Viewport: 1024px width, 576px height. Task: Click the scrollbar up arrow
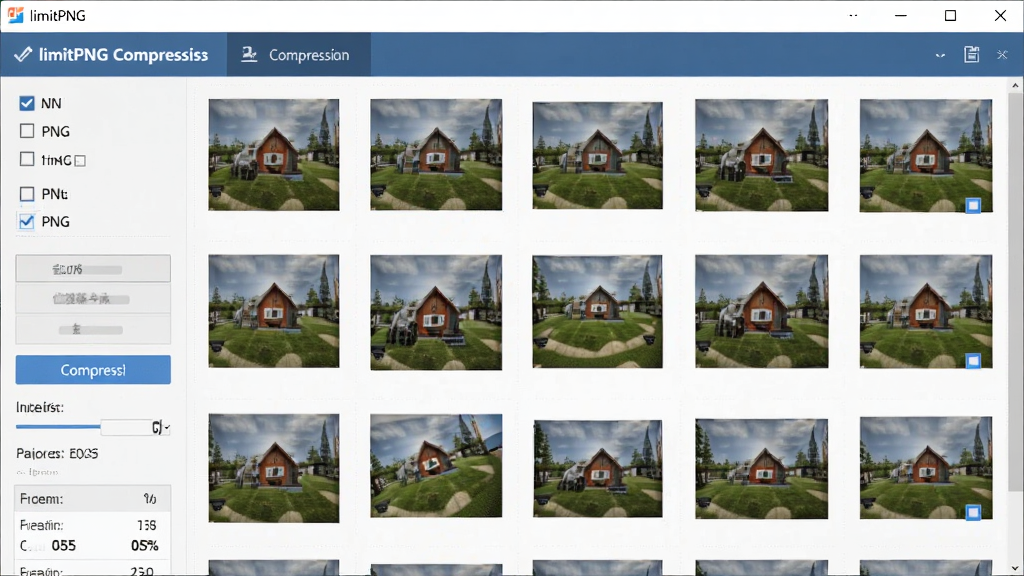click(x=1015, y=86)
